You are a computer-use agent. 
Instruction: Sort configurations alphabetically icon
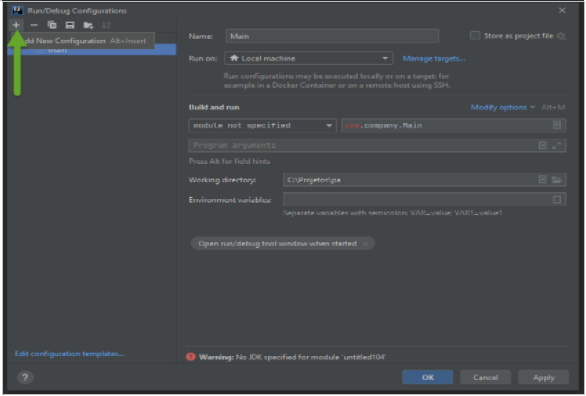[x=106, y=25]
